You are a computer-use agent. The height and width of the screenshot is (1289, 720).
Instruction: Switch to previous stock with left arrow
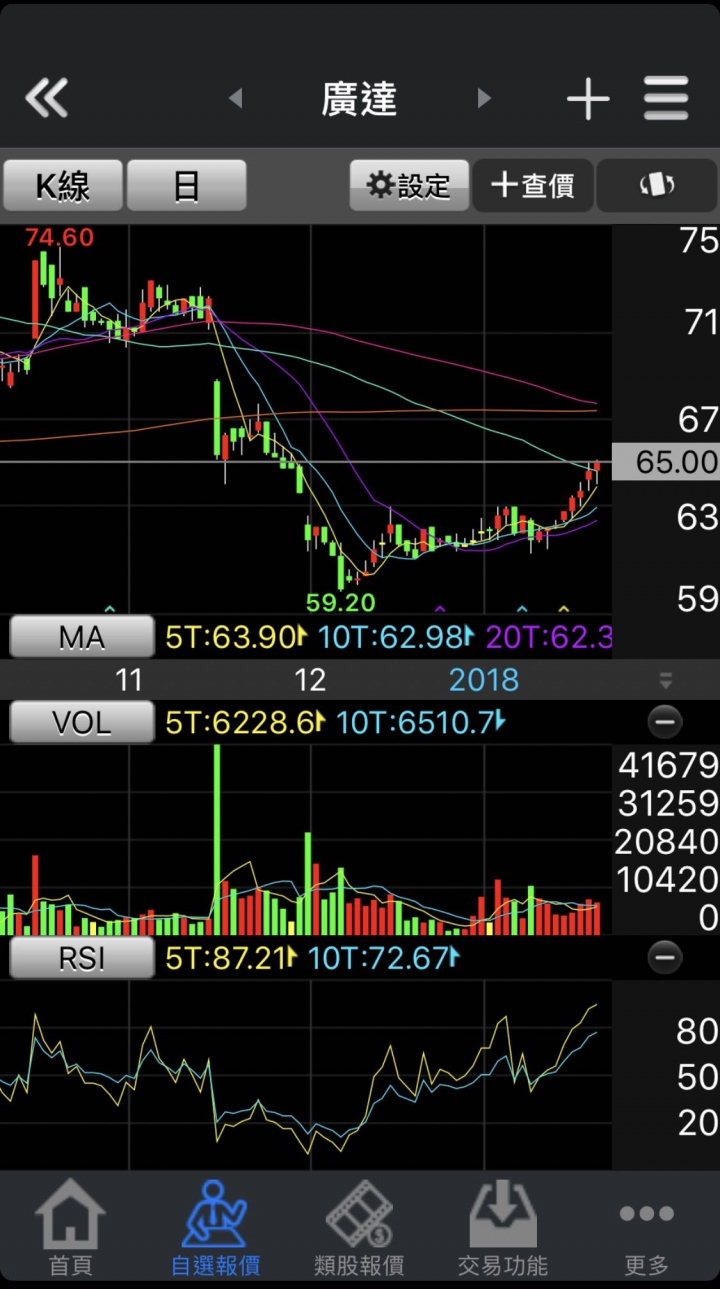coord(236,98)
